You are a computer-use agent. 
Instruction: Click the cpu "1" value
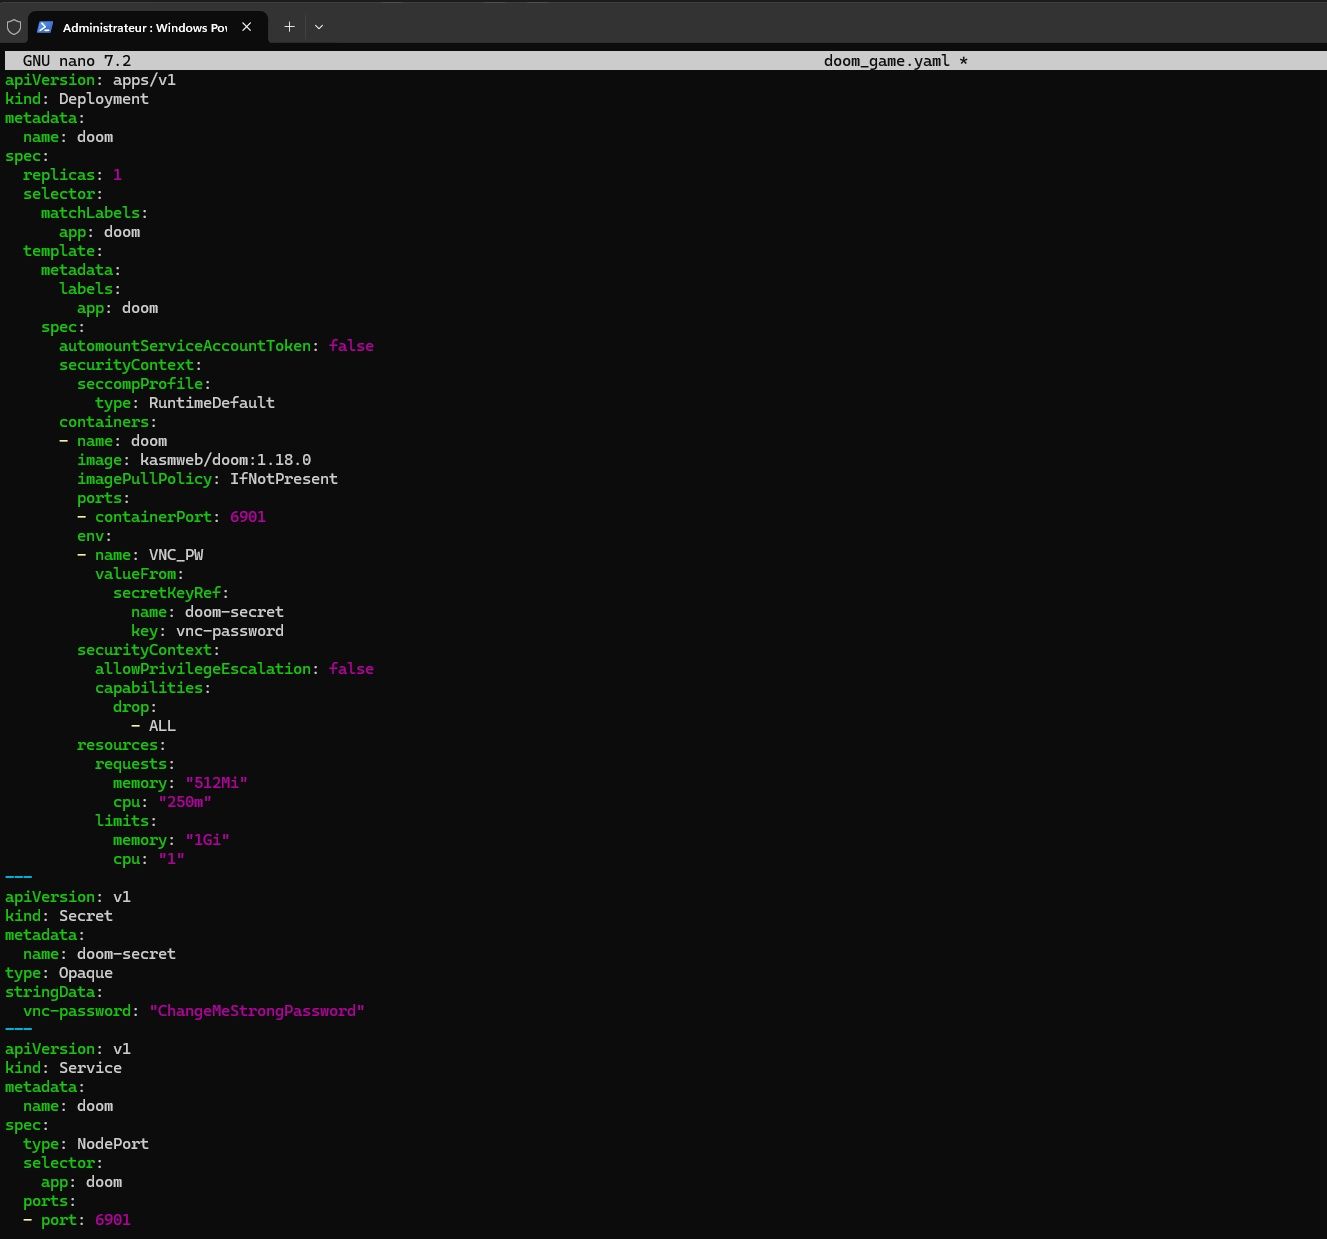(171, 859)
